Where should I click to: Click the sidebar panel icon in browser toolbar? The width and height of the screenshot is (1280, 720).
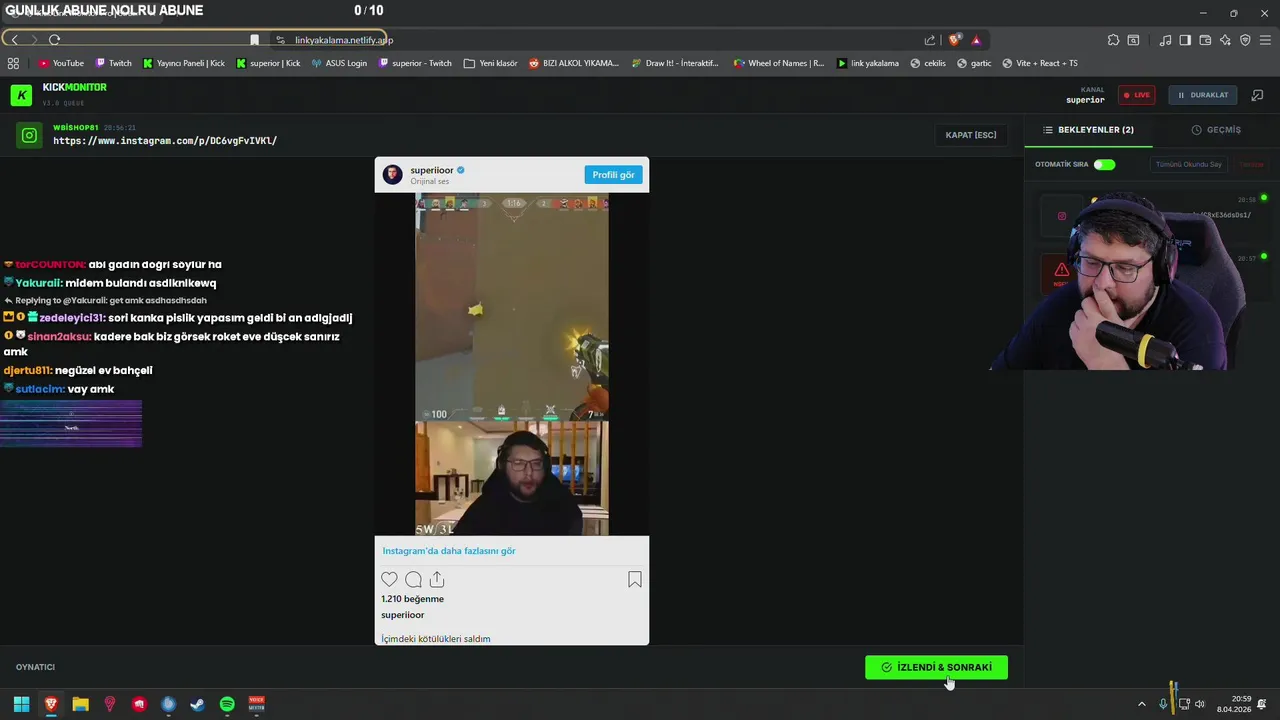point(1185,40)
